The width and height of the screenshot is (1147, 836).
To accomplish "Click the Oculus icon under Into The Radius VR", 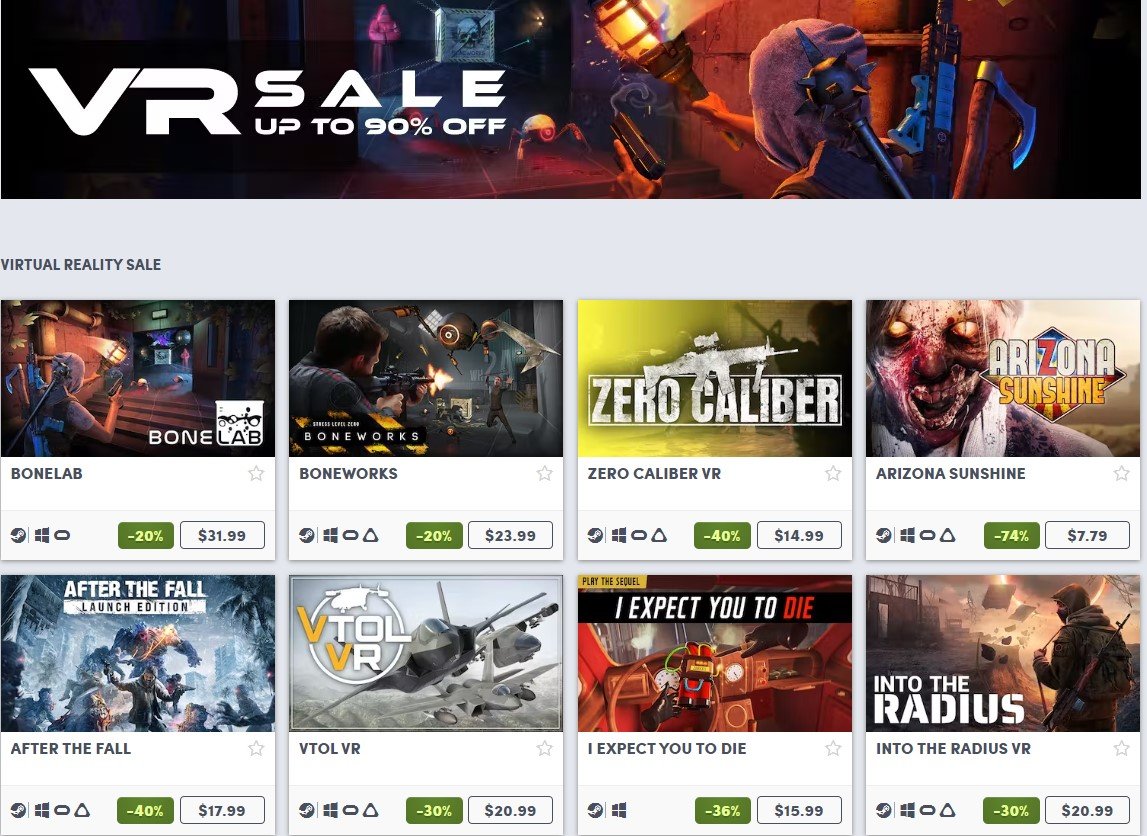I will coord(927,810).
